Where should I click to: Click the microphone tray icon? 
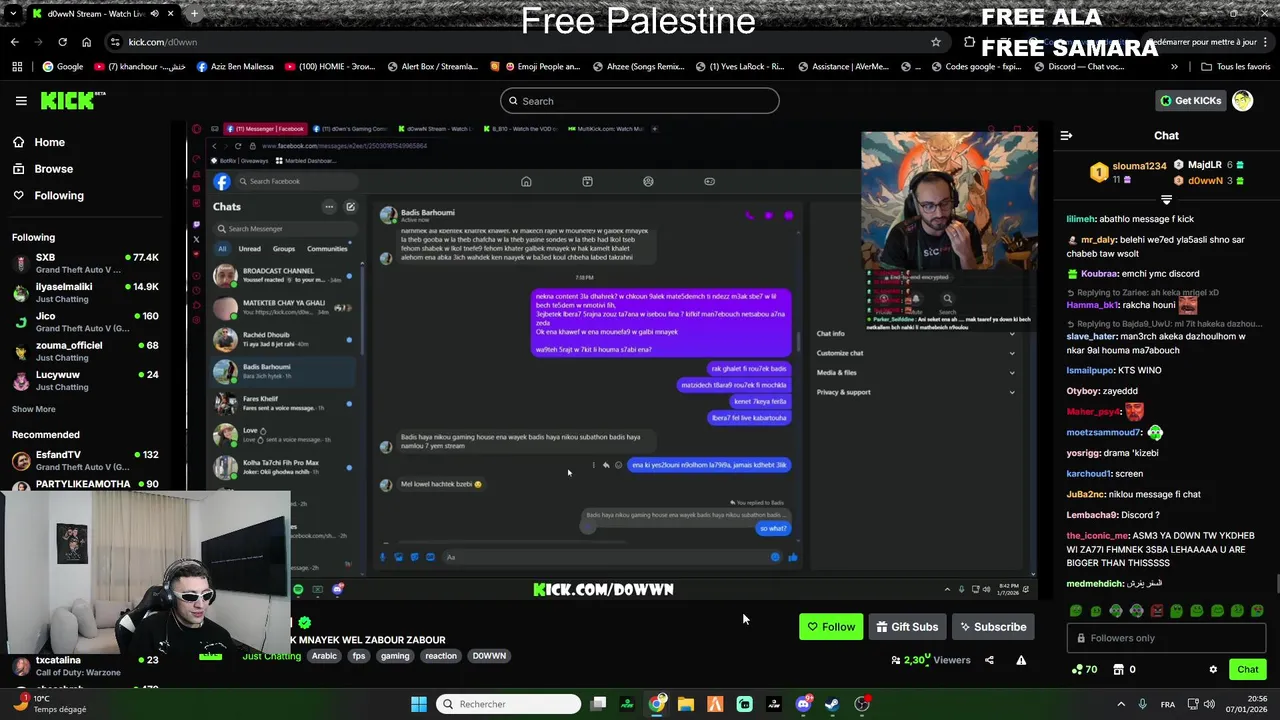pyautogui.click(x=1143, y=704)
